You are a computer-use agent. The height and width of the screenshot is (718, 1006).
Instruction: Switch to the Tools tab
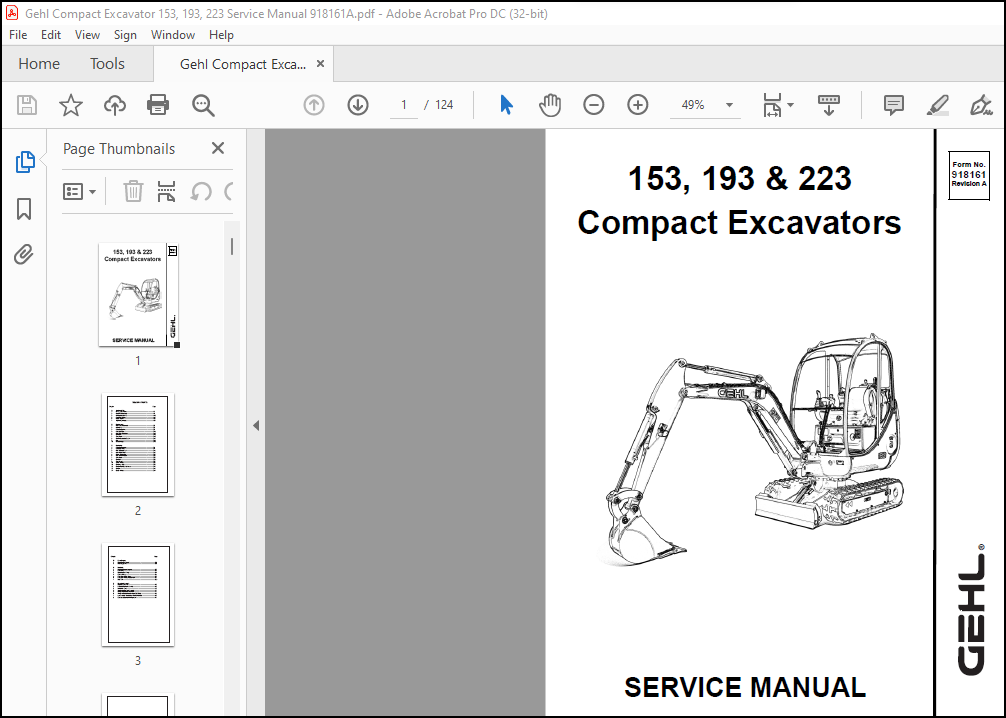(x=107, y=64)
